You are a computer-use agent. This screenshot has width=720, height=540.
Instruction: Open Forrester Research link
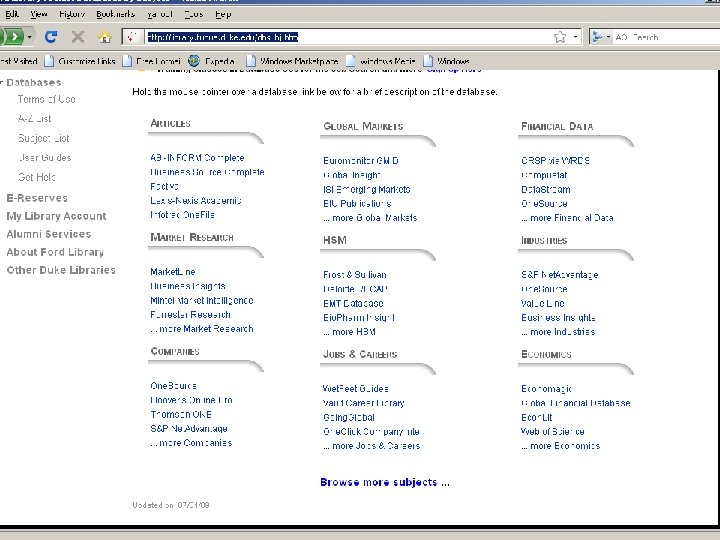click(x=190, y=315)
